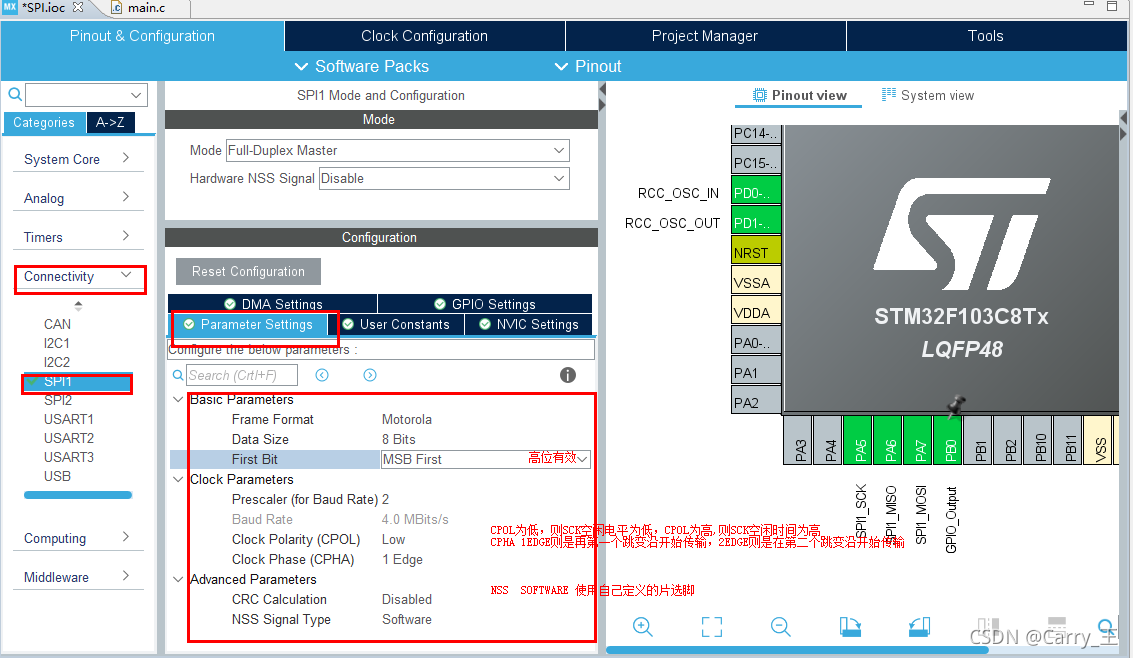The width and height of the screenshot is (1133, 658).
Task: Expand the Analog category
Action: click(x=78, y=198)
